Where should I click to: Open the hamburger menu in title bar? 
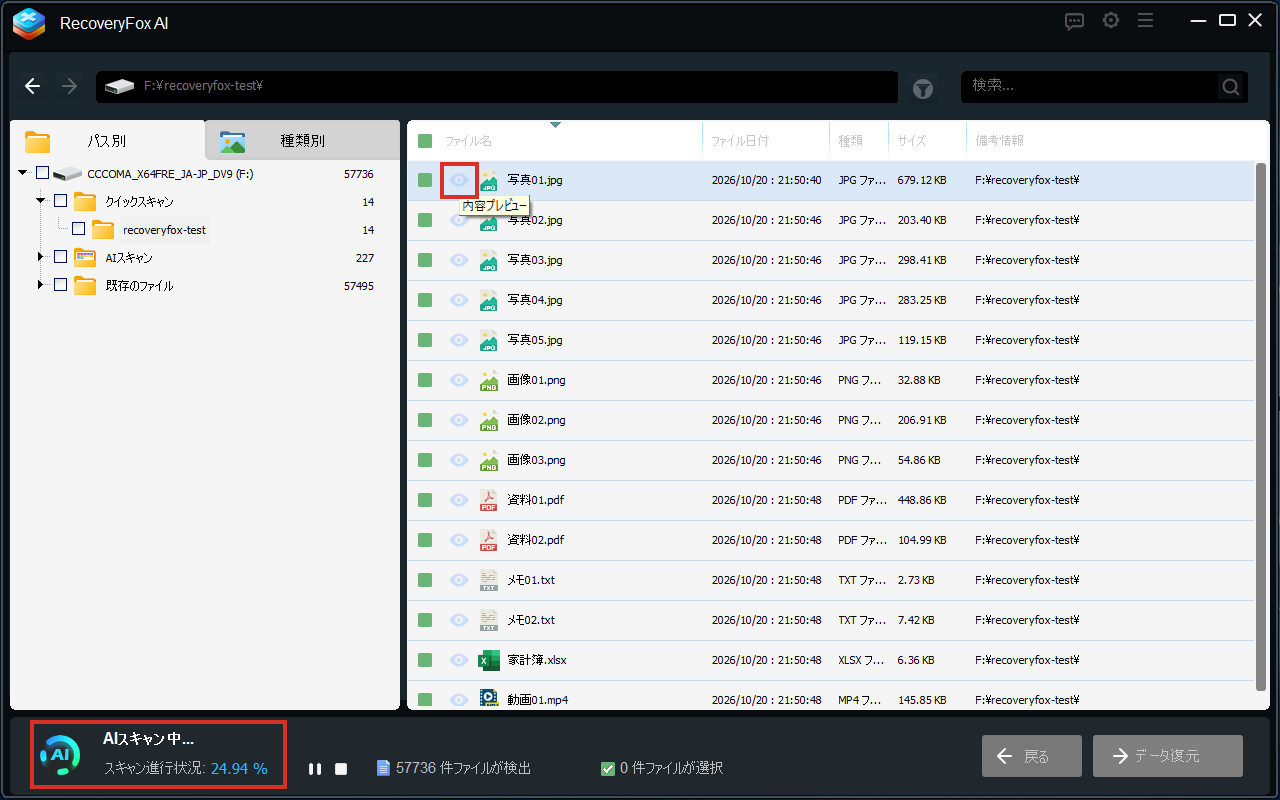click(1146, 21)
